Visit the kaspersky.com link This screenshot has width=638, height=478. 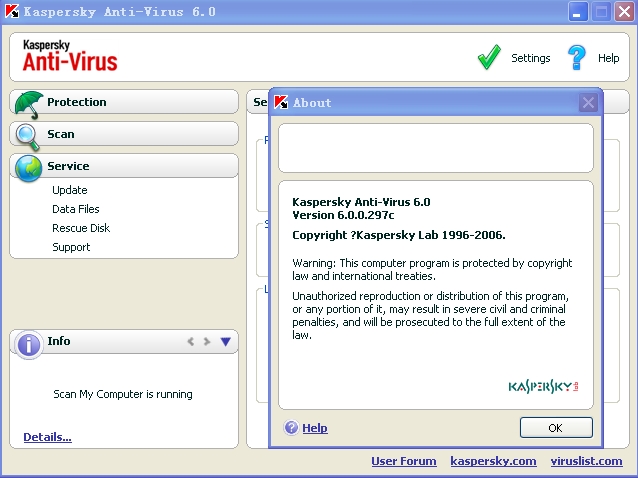(x=493, y=461)
